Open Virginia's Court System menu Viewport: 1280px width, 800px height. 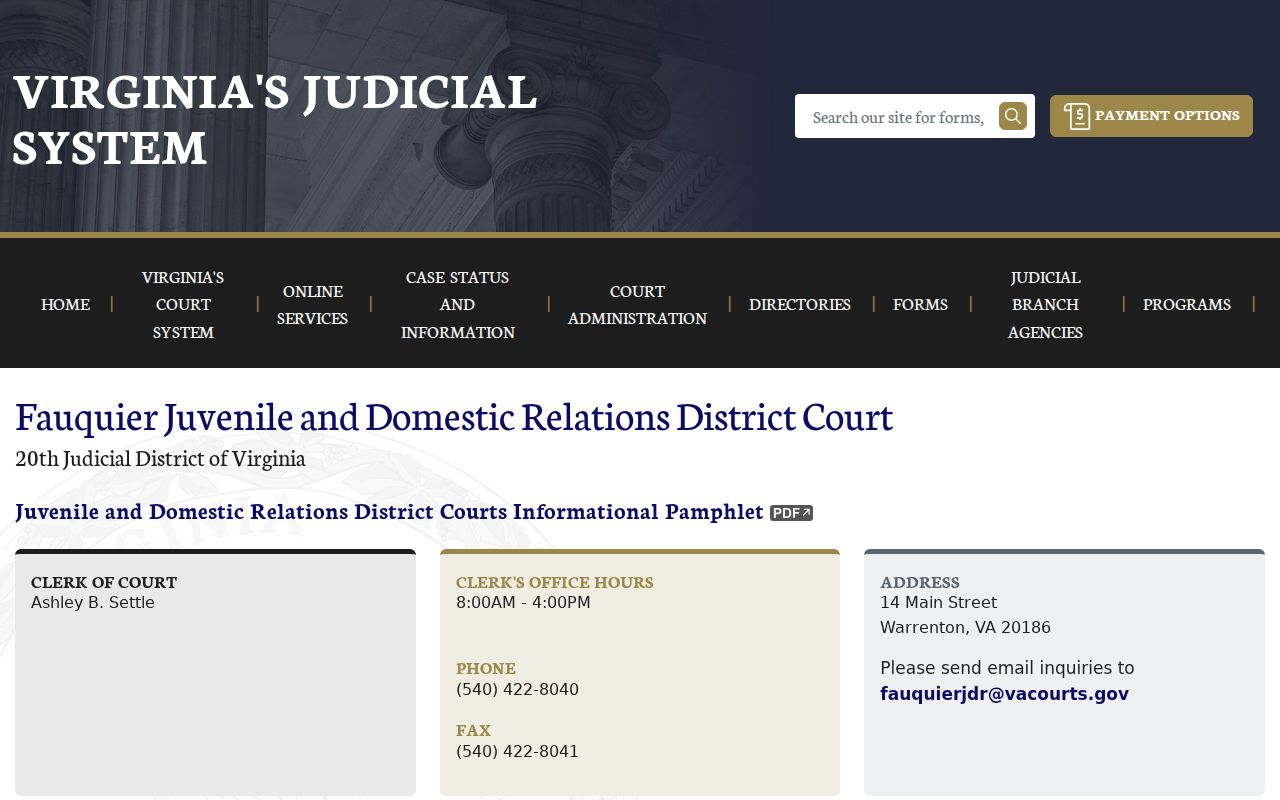coord(183,304)
